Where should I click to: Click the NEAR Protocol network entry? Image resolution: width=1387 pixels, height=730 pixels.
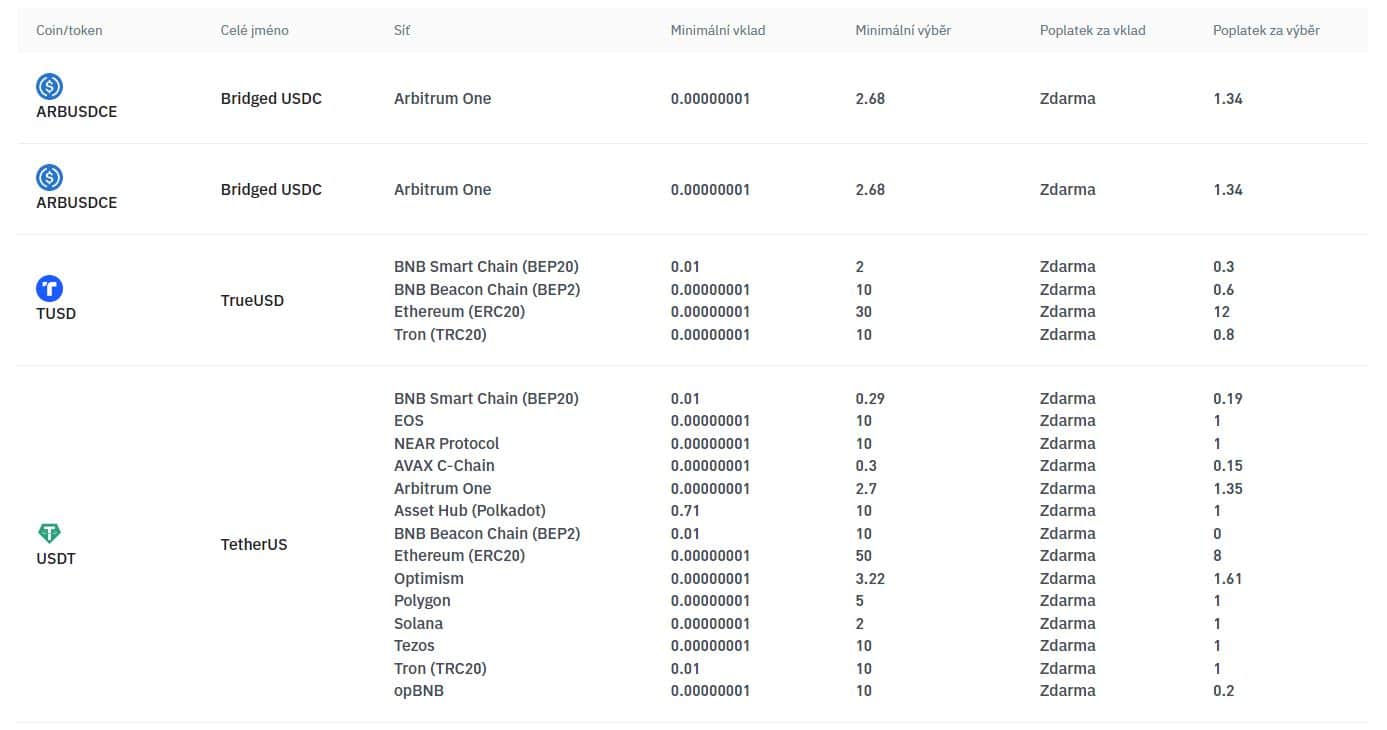(446, 443)
